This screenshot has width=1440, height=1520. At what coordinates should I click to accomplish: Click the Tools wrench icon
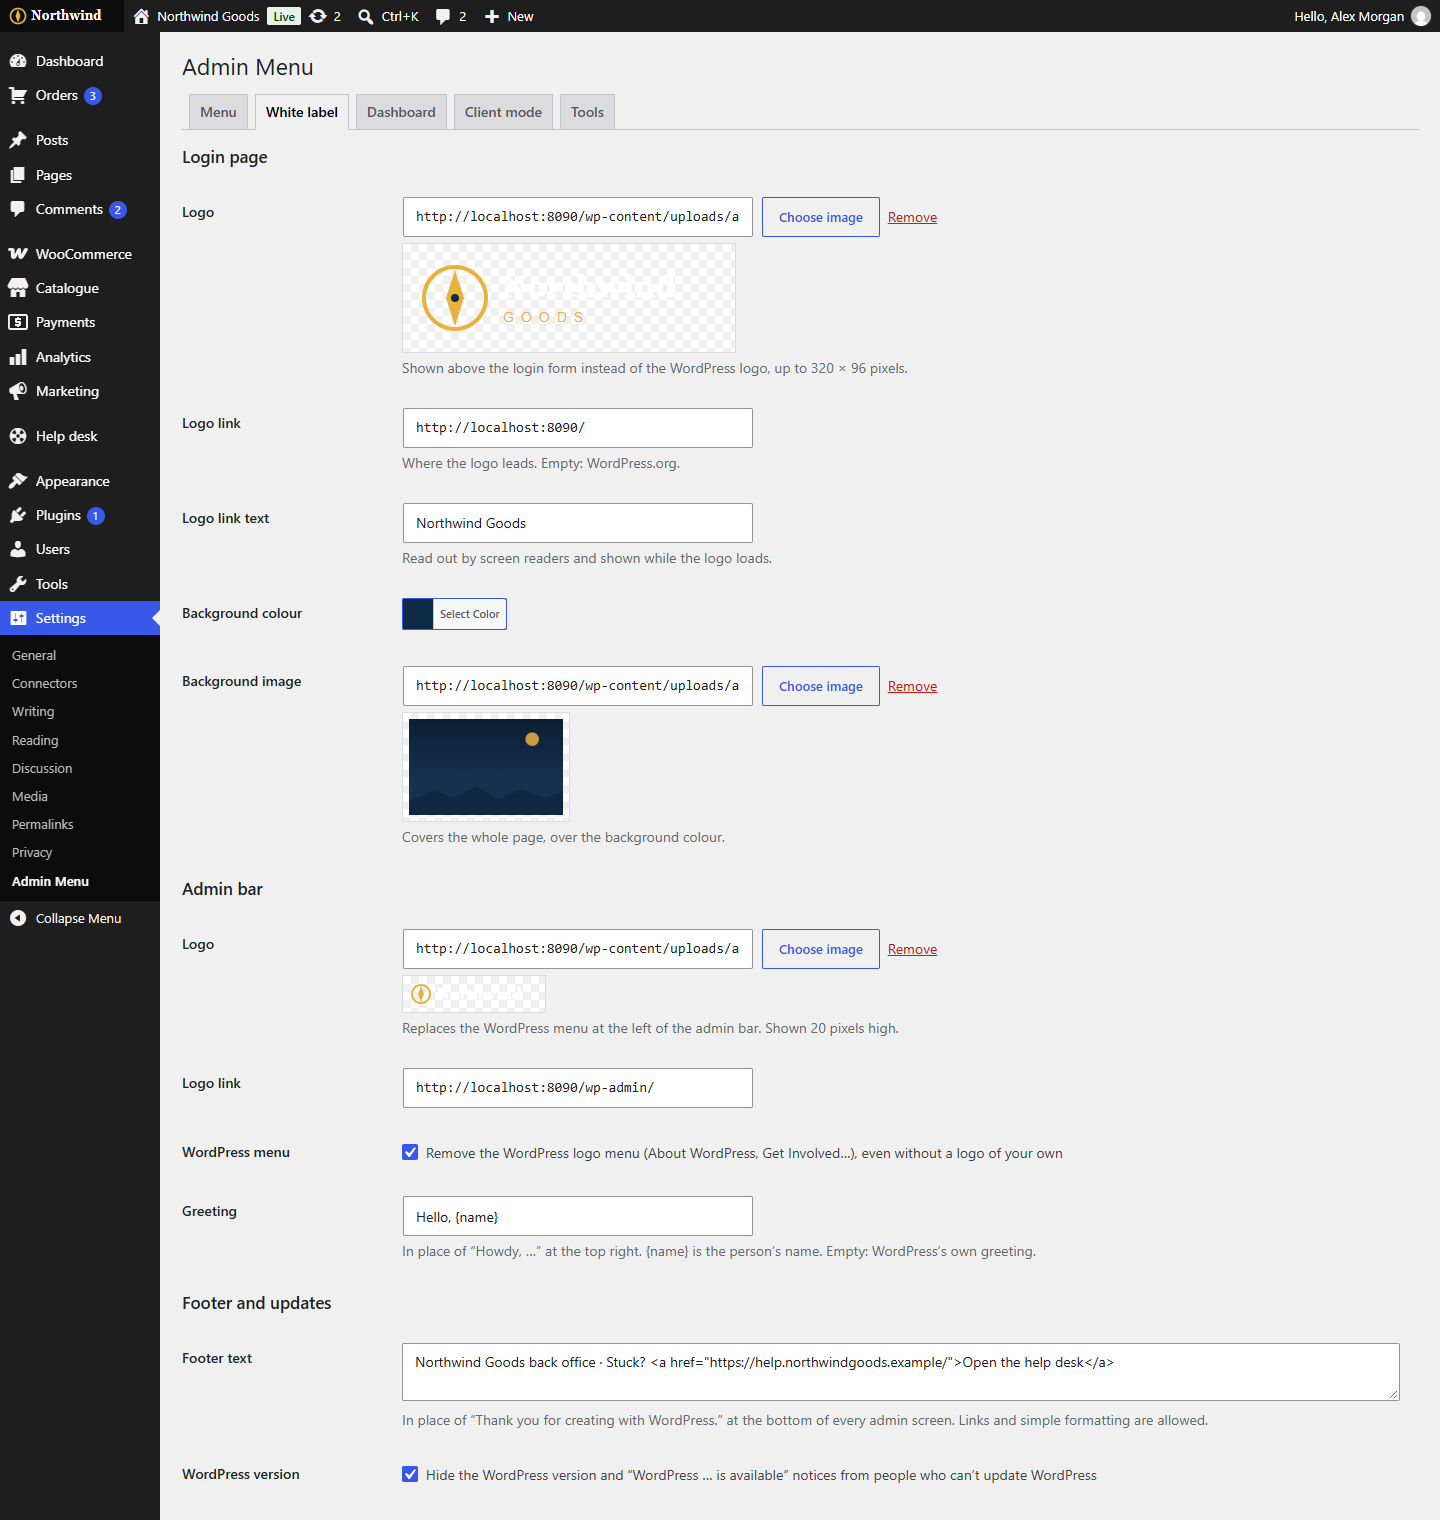click(18, 584)
